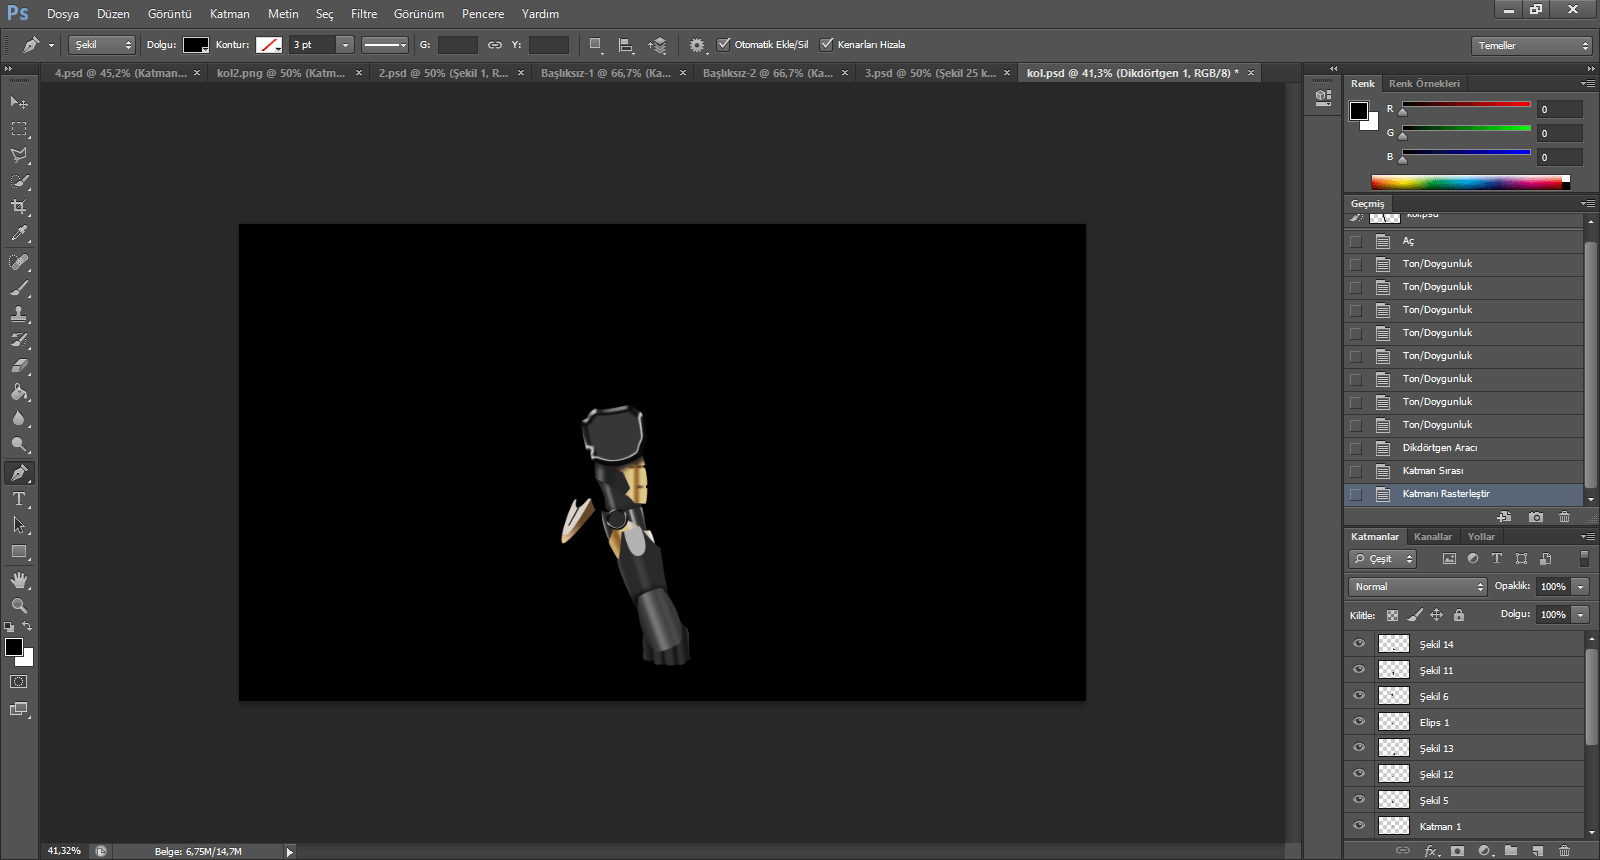Open the gear settings in options bar
1600x860 pixels.
pyautogui.click(x=697, y=45)
